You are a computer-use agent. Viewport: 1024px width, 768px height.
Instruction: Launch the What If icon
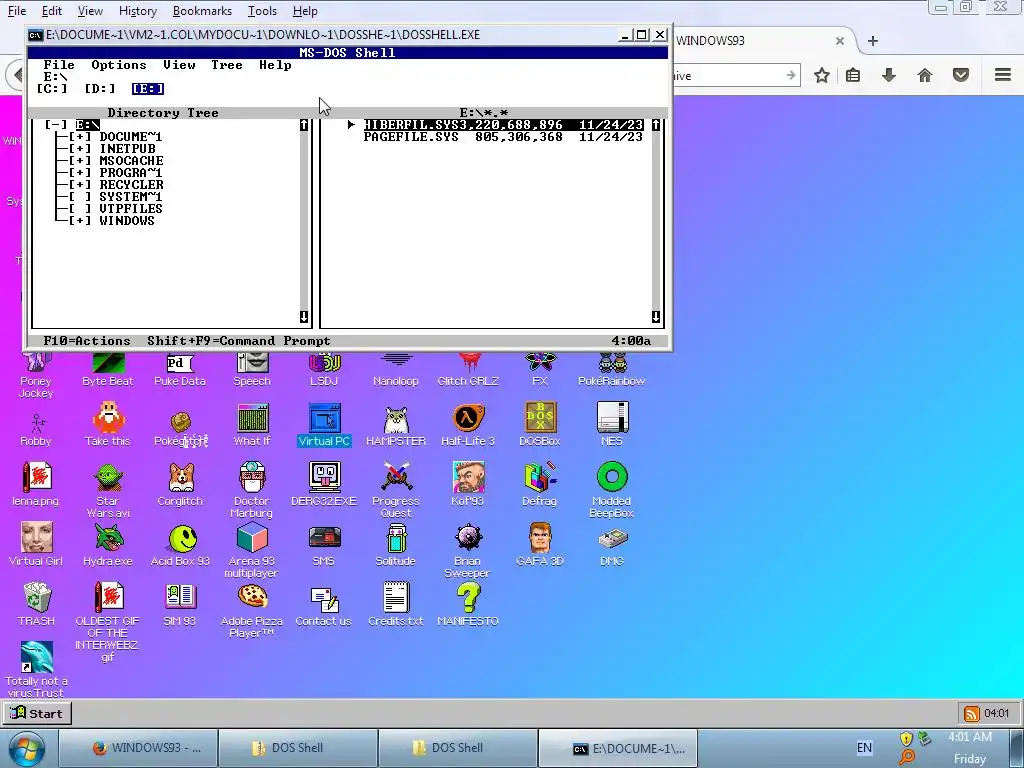tap(251, 424)
